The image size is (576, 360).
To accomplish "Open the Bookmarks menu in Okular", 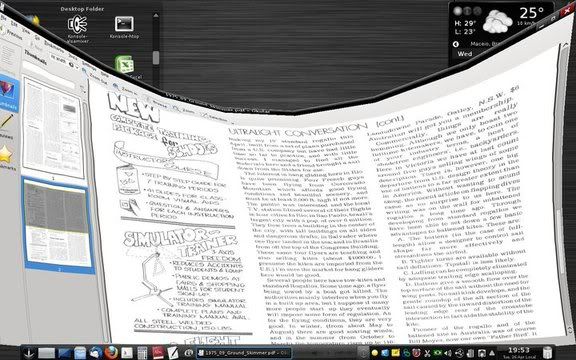I will (x=54, y=46).
